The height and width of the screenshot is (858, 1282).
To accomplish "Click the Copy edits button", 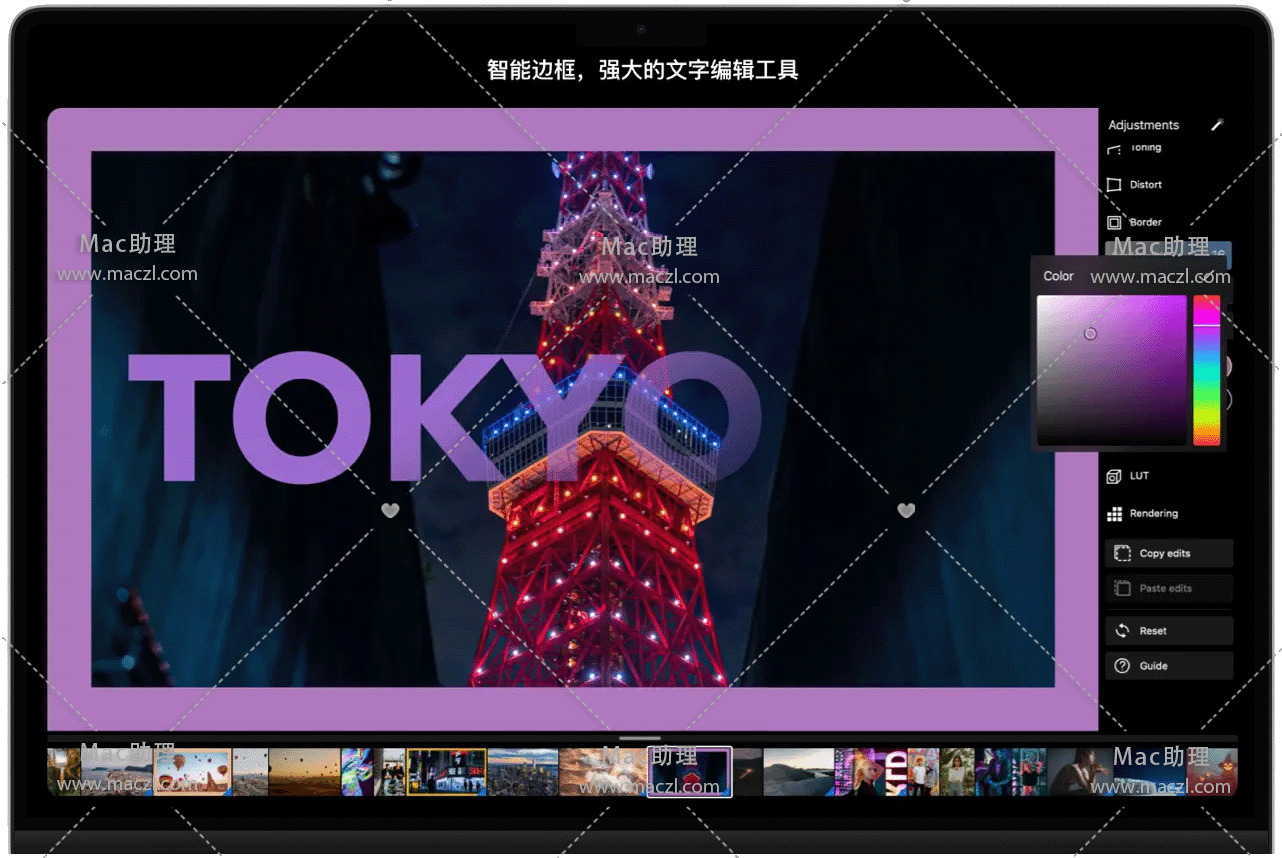I will pos(1169,553).
